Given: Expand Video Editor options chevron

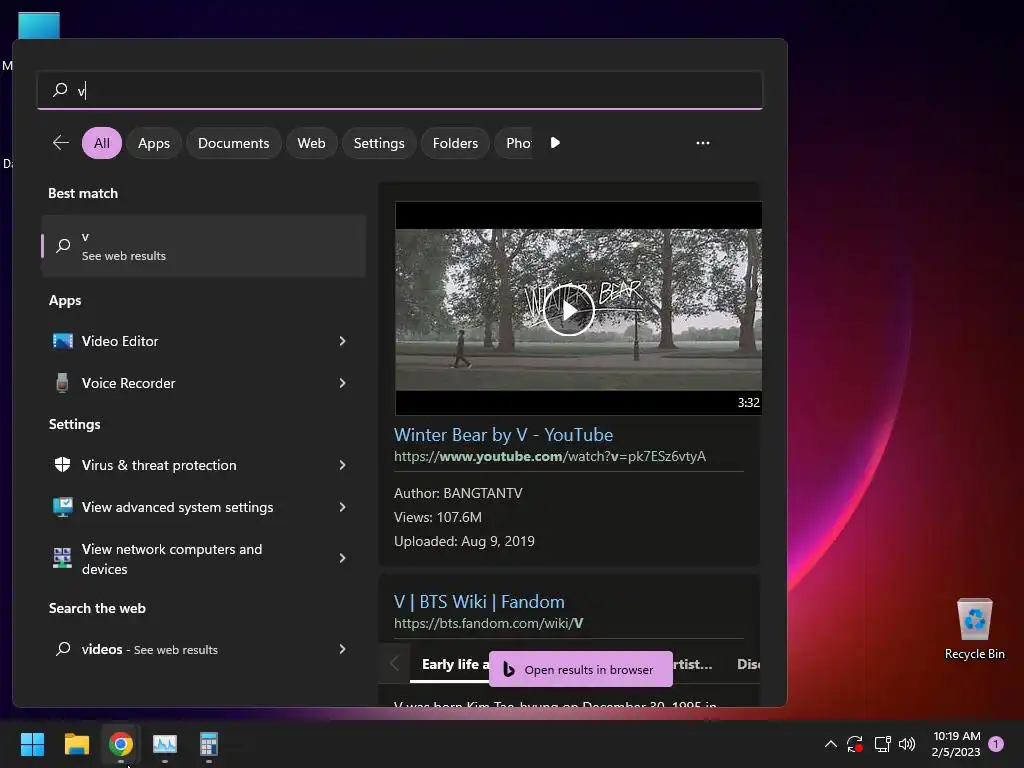Looking at the screenshot, I should point(342,341).
